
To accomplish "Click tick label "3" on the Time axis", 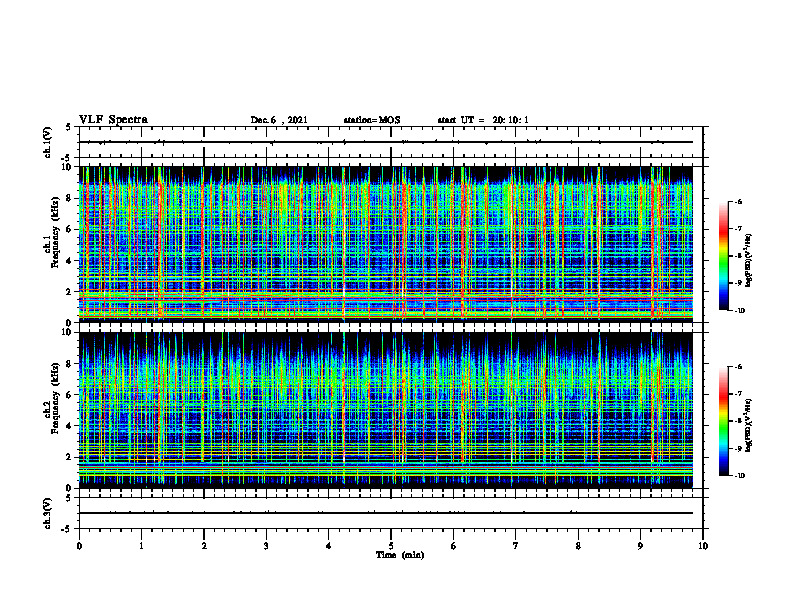I will pos(266,546).
